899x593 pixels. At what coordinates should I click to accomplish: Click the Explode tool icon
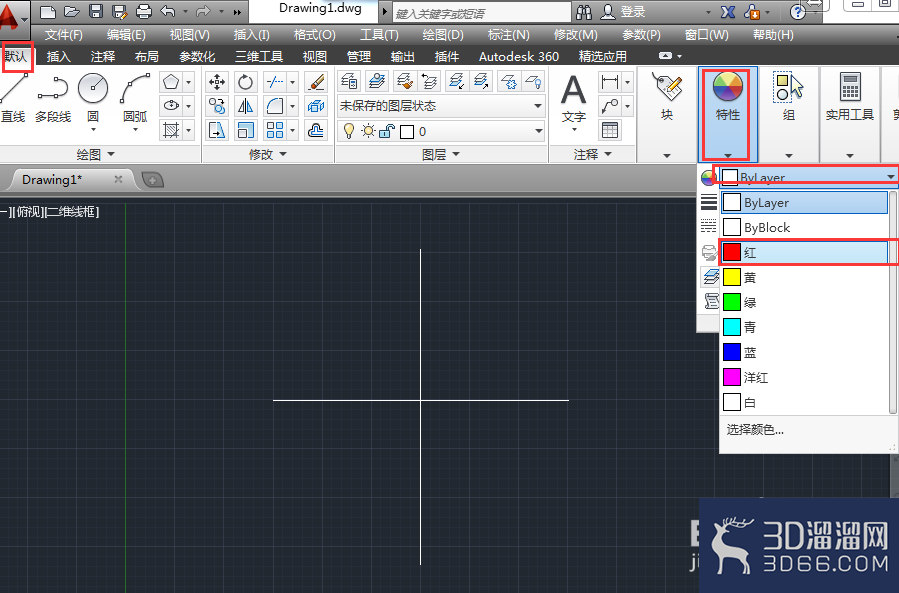(316, 106)
